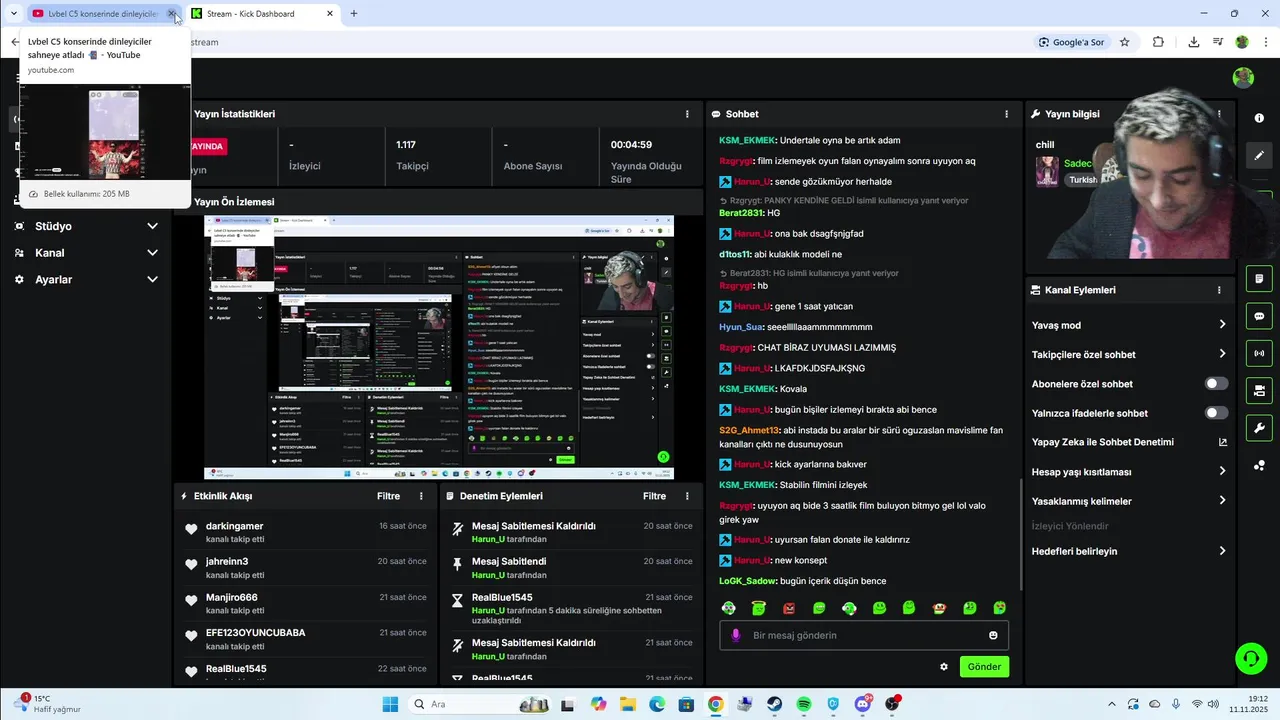Open OBS Studio from the taskbar

pyautogui.click(x=892, y=704)
